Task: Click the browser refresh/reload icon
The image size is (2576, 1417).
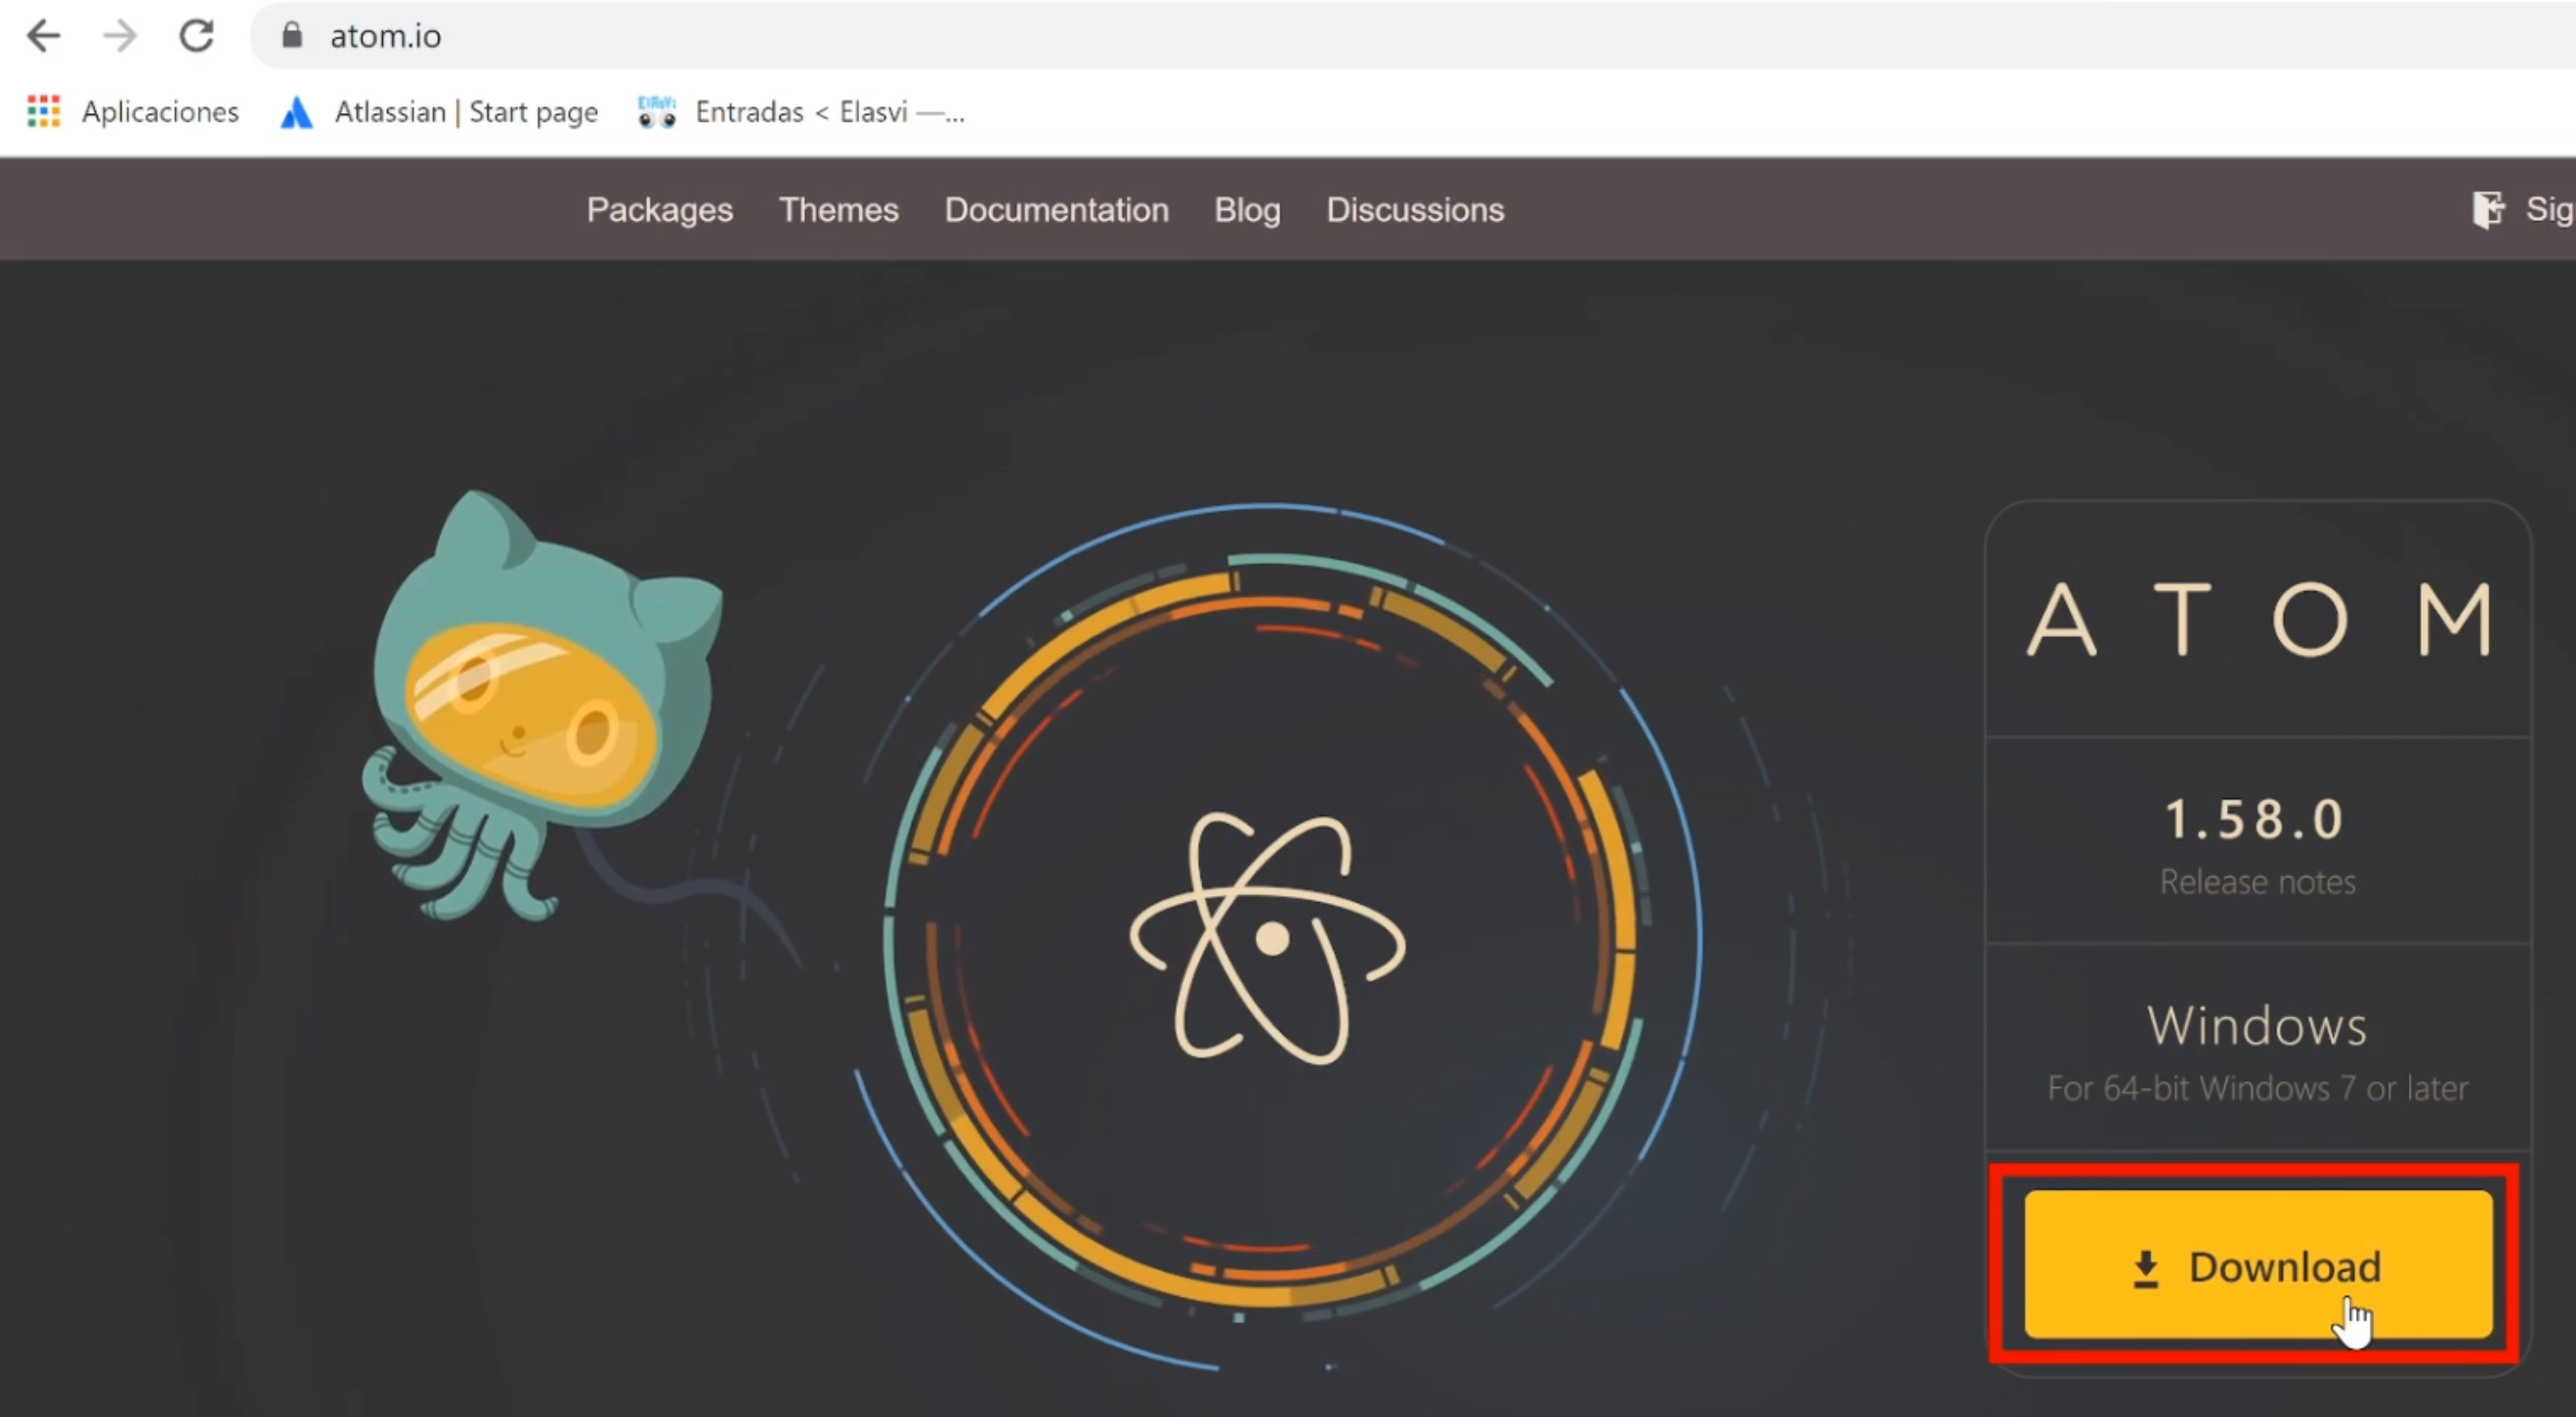Action: pos(197,33)
